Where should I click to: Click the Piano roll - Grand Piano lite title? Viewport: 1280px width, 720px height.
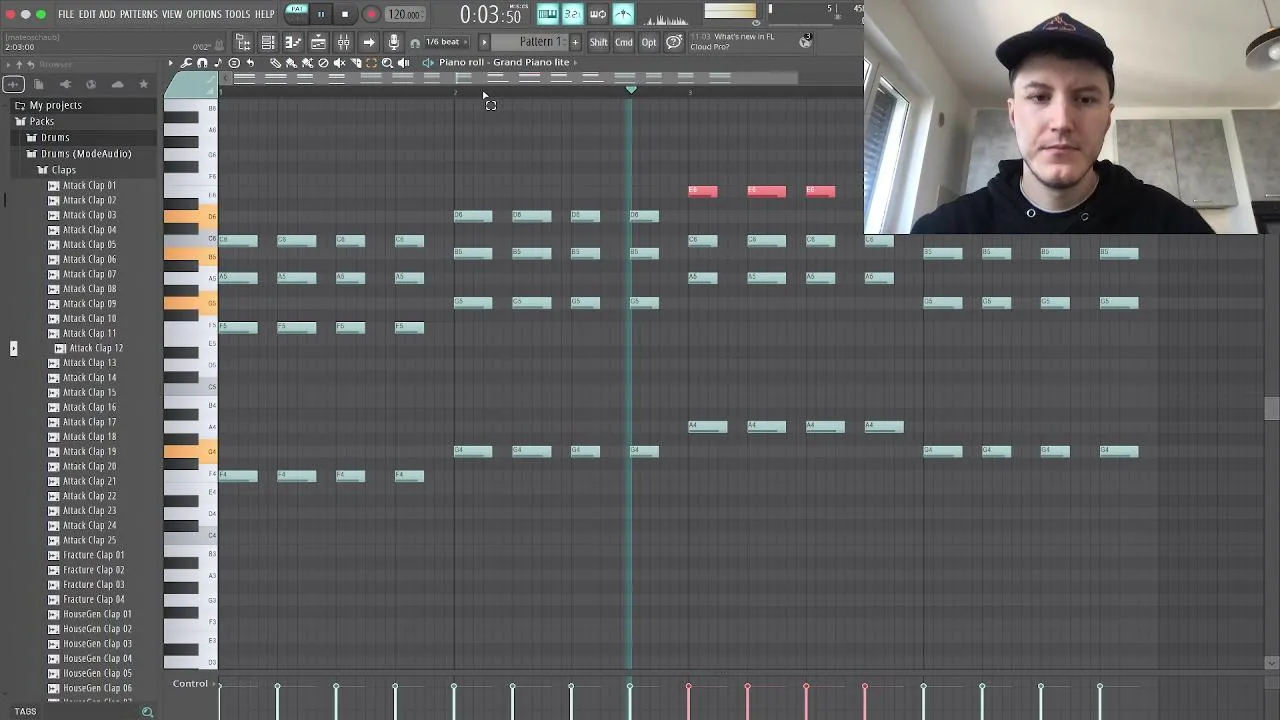click(x=504, y=62)
